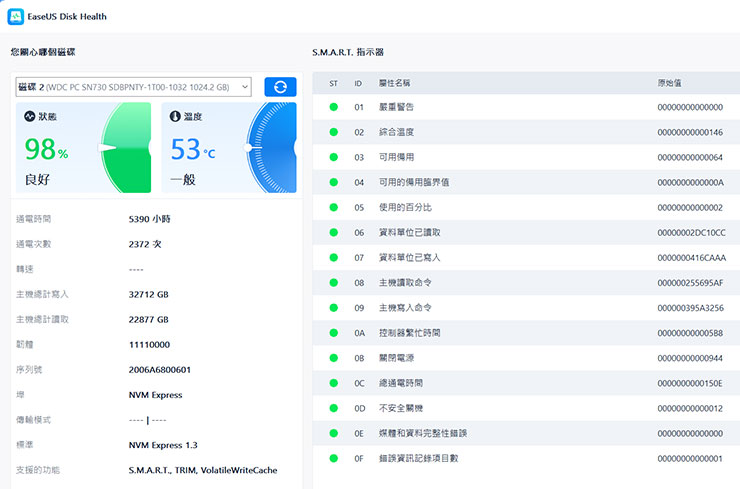Select the 控制器繁忙時間 attribute name
740x489 pixels.
pos(410,333)
